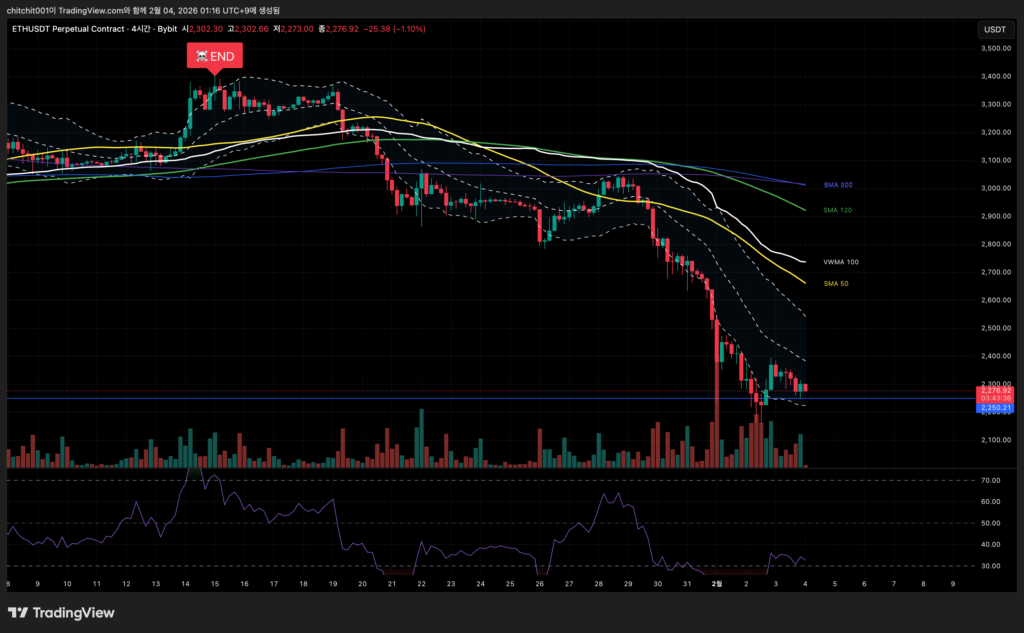Select the blue SMA 800 line label

[838, 185]
